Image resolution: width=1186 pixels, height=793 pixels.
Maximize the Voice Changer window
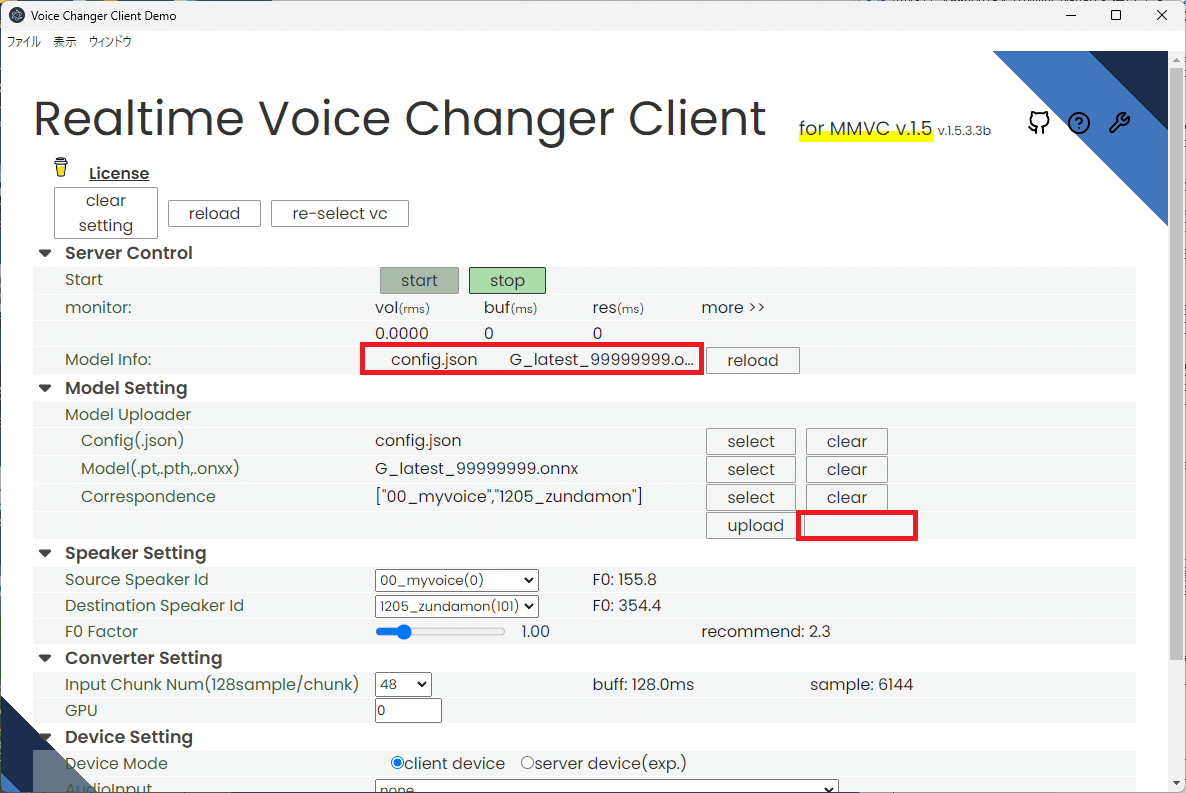click(1116, 15)
